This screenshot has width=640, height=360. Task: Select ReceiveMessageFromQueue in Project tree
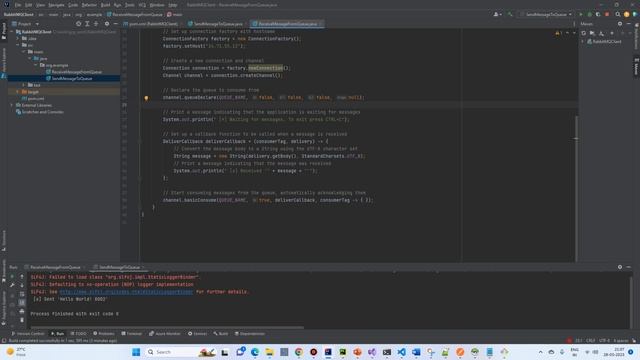pos(74,72)
